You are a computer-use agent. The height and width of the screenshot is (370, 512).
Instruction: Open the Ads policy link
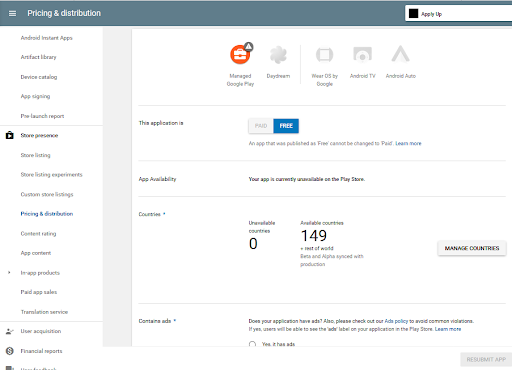click(396, 321)
